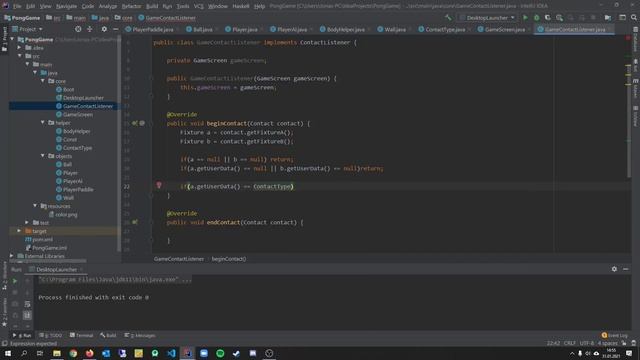Build project with the hammer icon
This screenshot has width=640, height=360.
pos(448,18)
